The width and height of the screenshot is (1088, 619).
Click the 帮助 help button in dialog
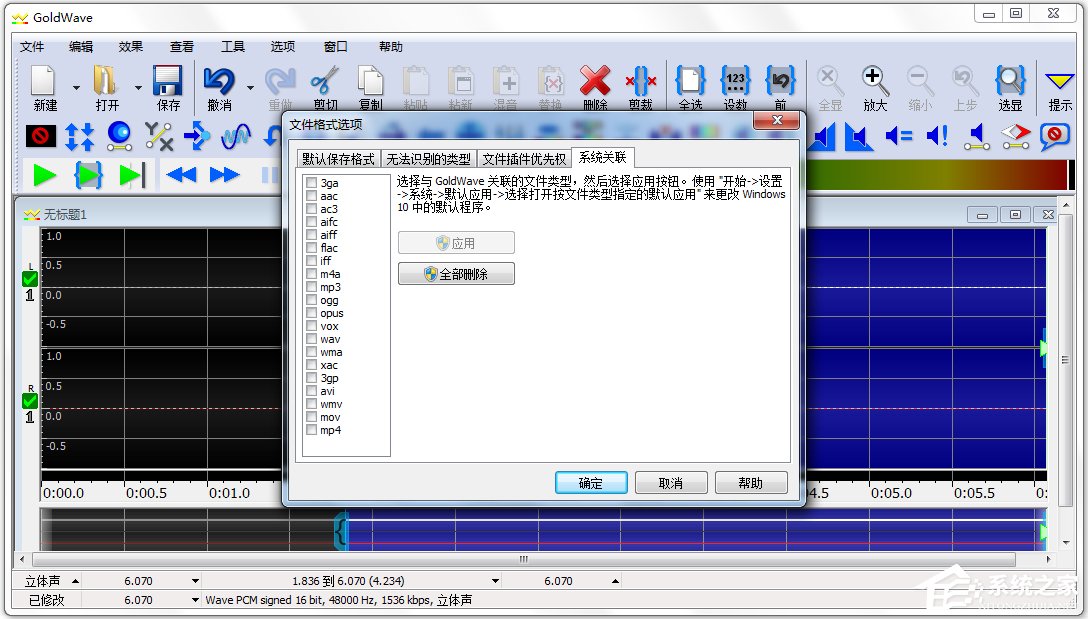click(x=751, y=483)
